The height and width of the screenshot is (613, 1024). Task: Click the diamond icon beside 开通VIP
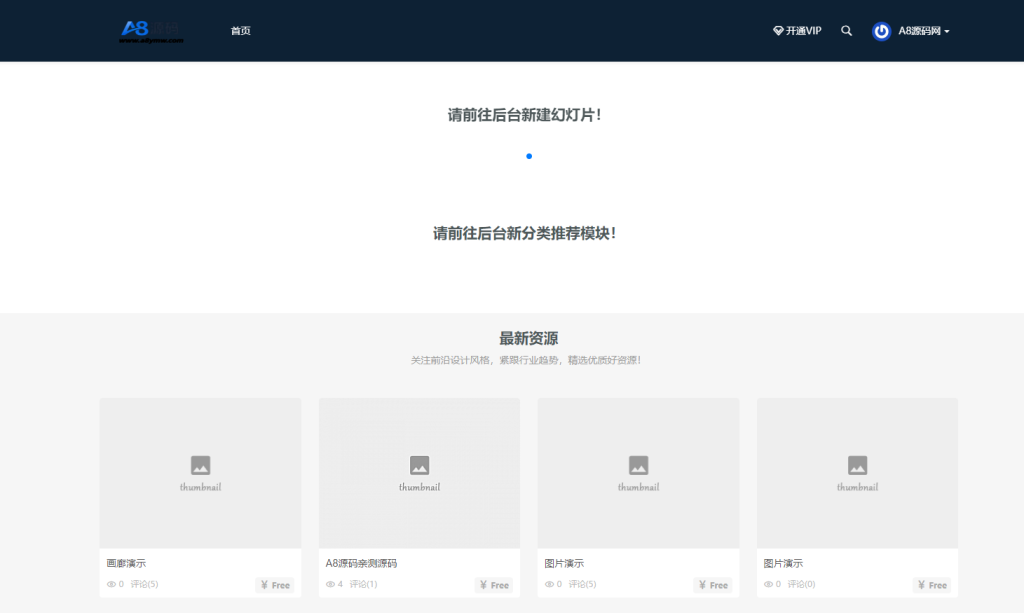(x=778, y=30)
